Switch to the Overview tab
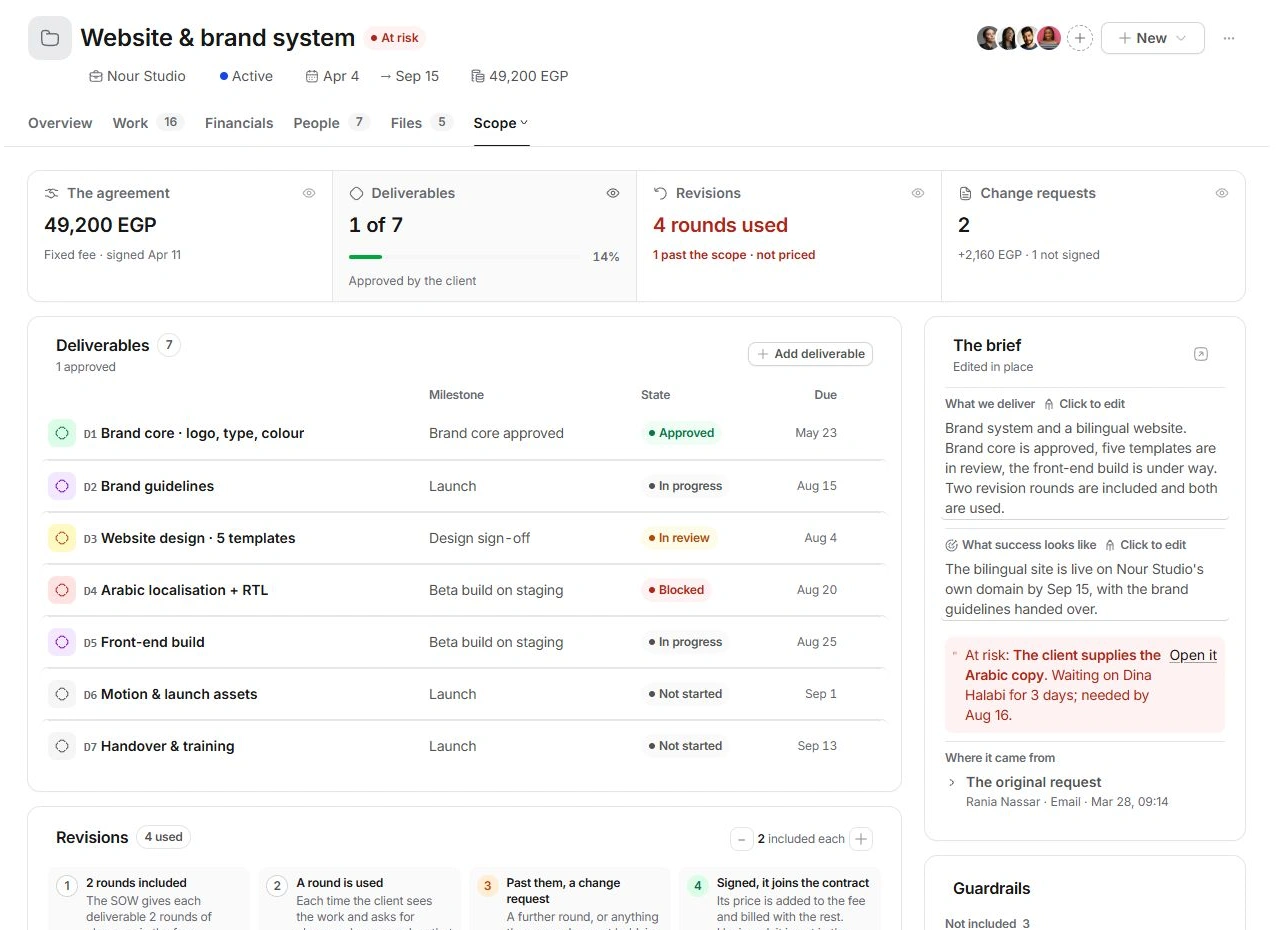 point(60,123)
